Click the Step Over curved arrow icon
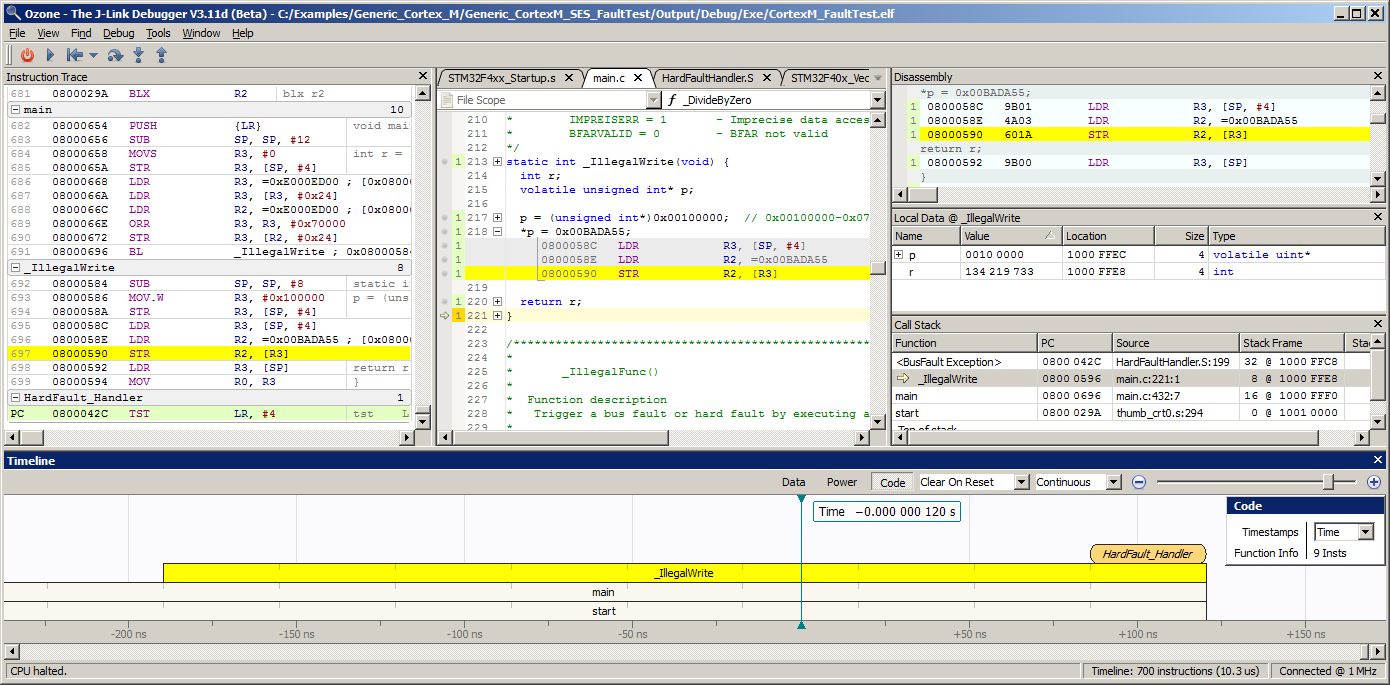 115,55
